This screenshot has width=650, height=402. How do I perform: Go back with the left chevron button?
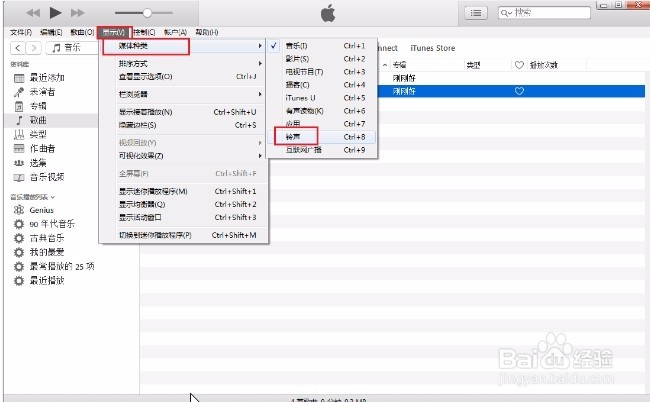[x=17, y=48]
